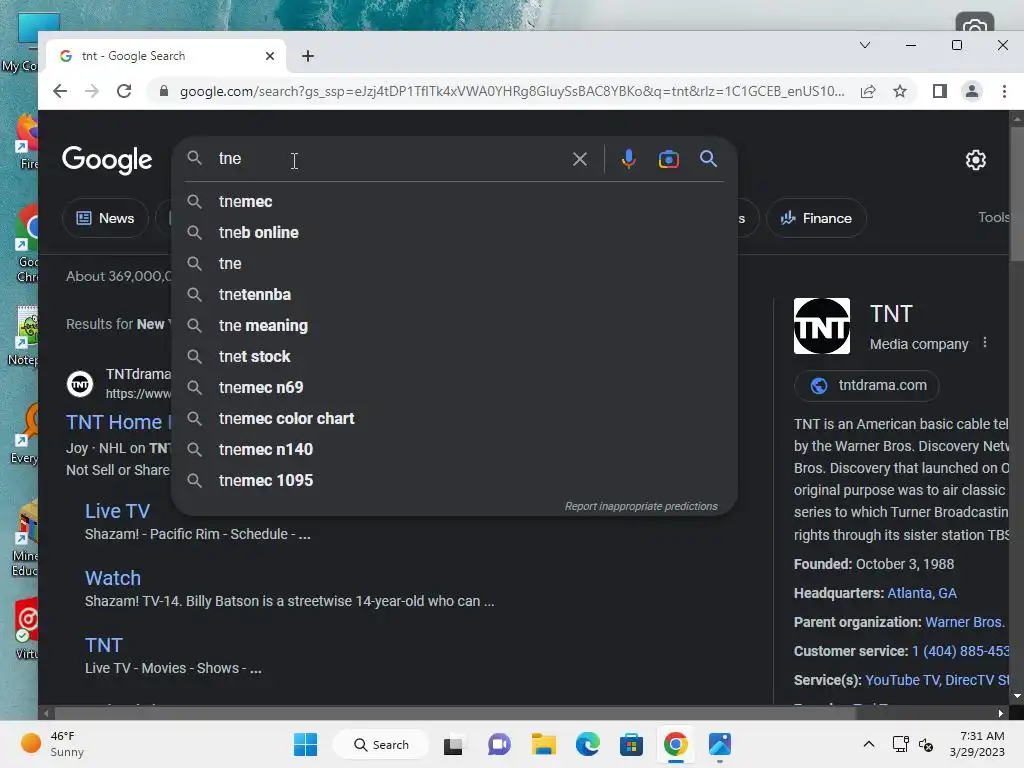1024x768 pixels.
Task: Select suggestion 'tnemec'
Action: [x=455, y=201]
